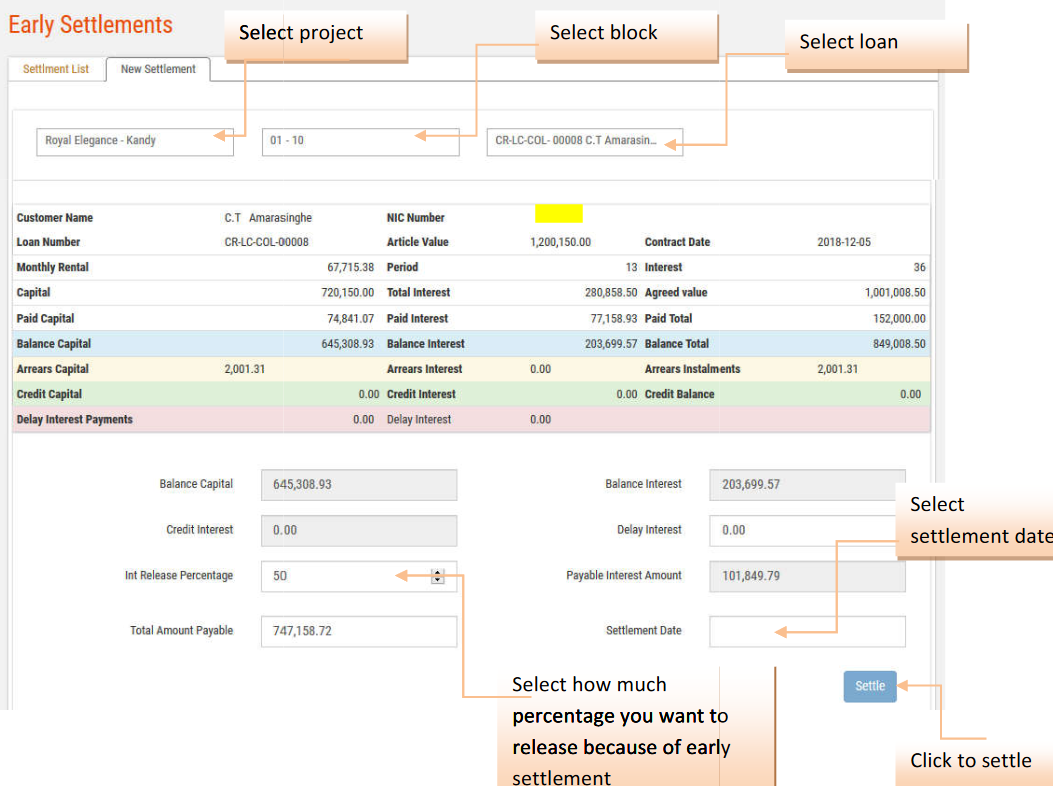Click the Payable Interest Amount field
The width and height of the screenshot is (1053, 786).
pos(807,576)
